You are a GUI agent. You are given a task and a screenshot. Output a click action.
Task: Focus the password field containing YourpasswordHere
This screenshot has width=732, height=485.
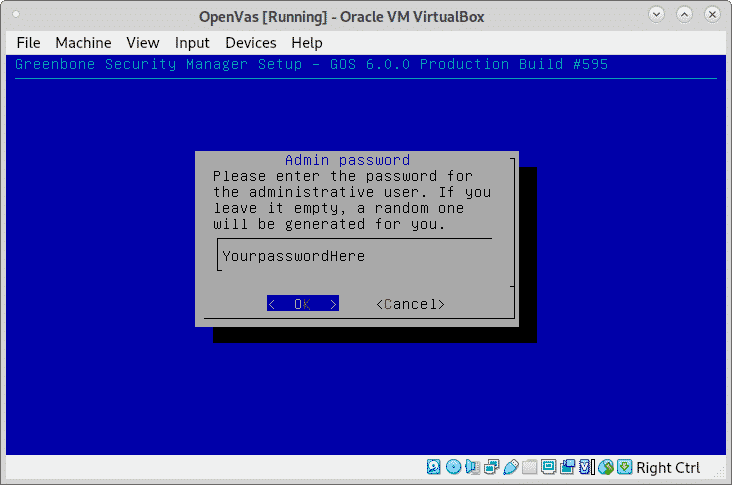click(355, 256)
